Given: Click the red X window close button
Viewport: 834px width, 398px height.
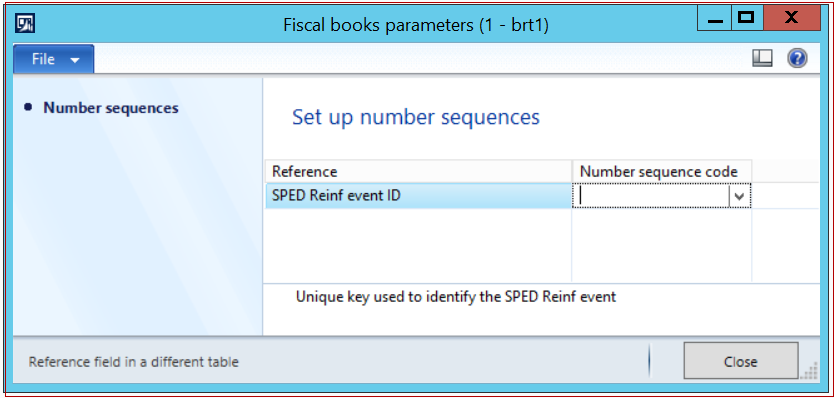Looking at the screenshot, I should [x=791, y=18].
